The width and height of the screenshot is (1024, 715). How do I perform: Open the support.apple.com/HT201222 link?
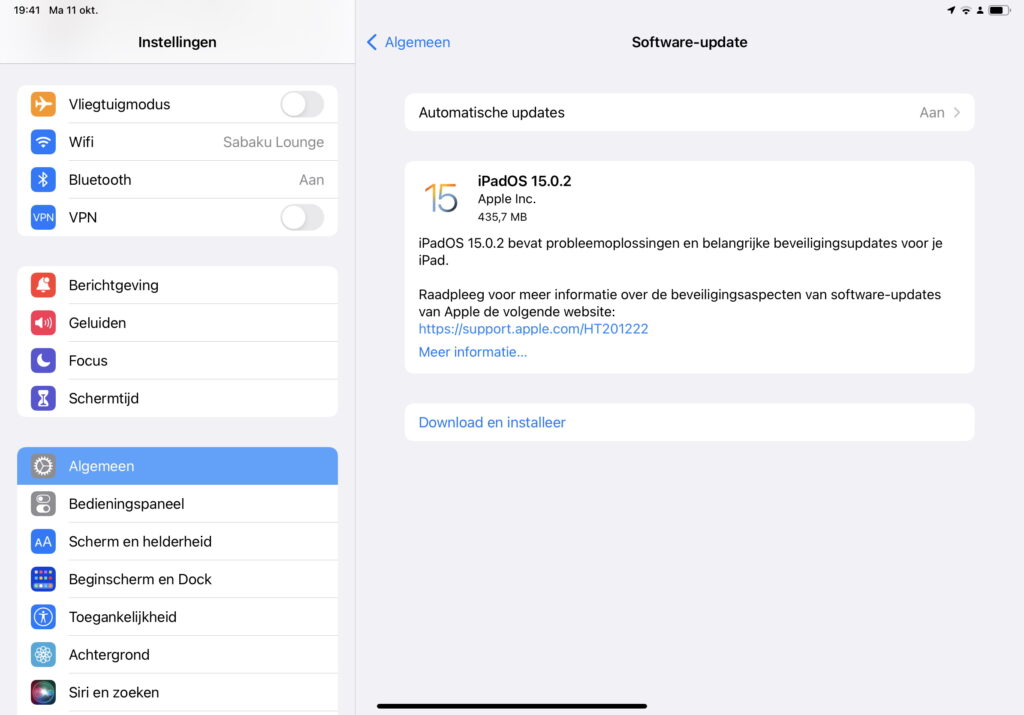coord(533,328)
